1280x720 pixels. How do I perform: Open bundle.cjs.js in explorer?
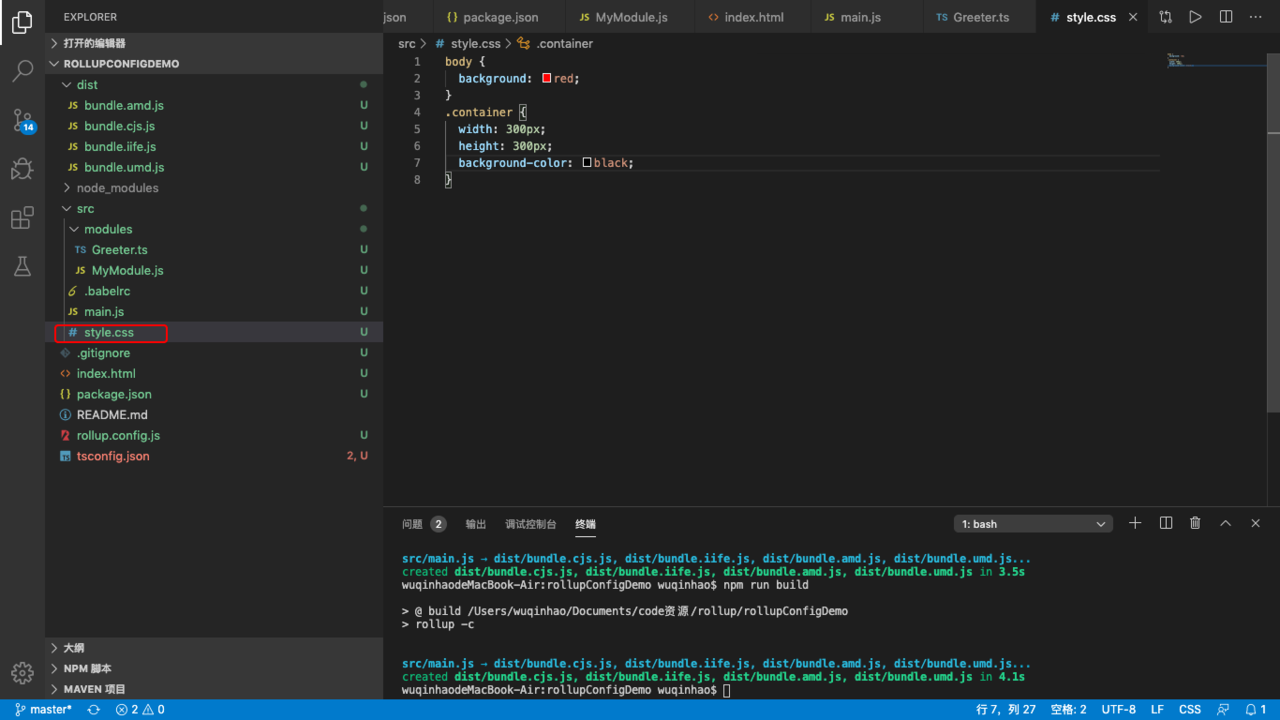(214, 126)
